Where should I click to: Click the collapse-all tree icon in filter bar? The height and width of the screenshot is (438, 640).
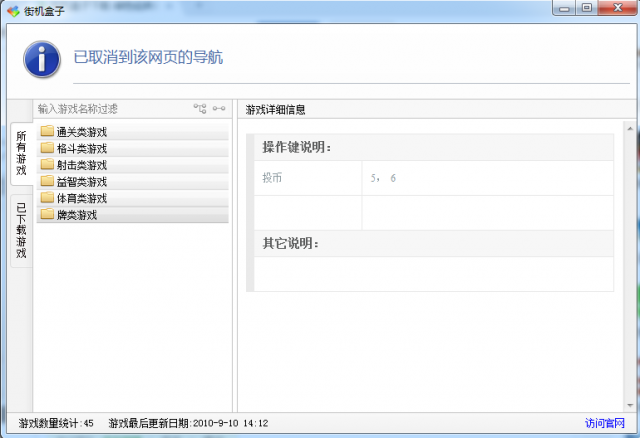point(219,109)
